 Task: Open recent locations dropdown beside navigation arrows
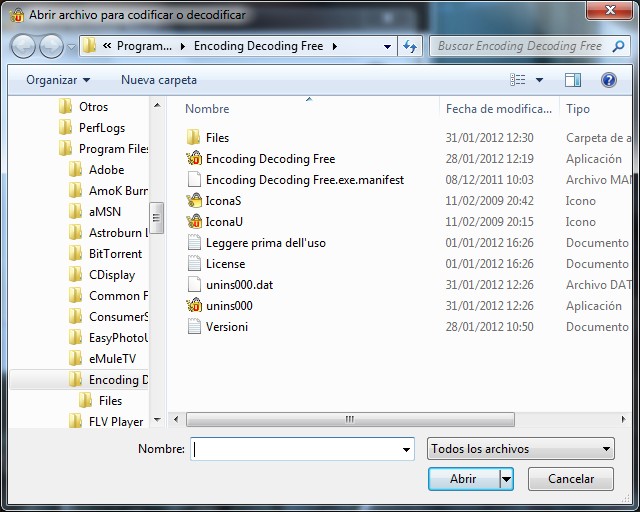click(x=71, y=47)
